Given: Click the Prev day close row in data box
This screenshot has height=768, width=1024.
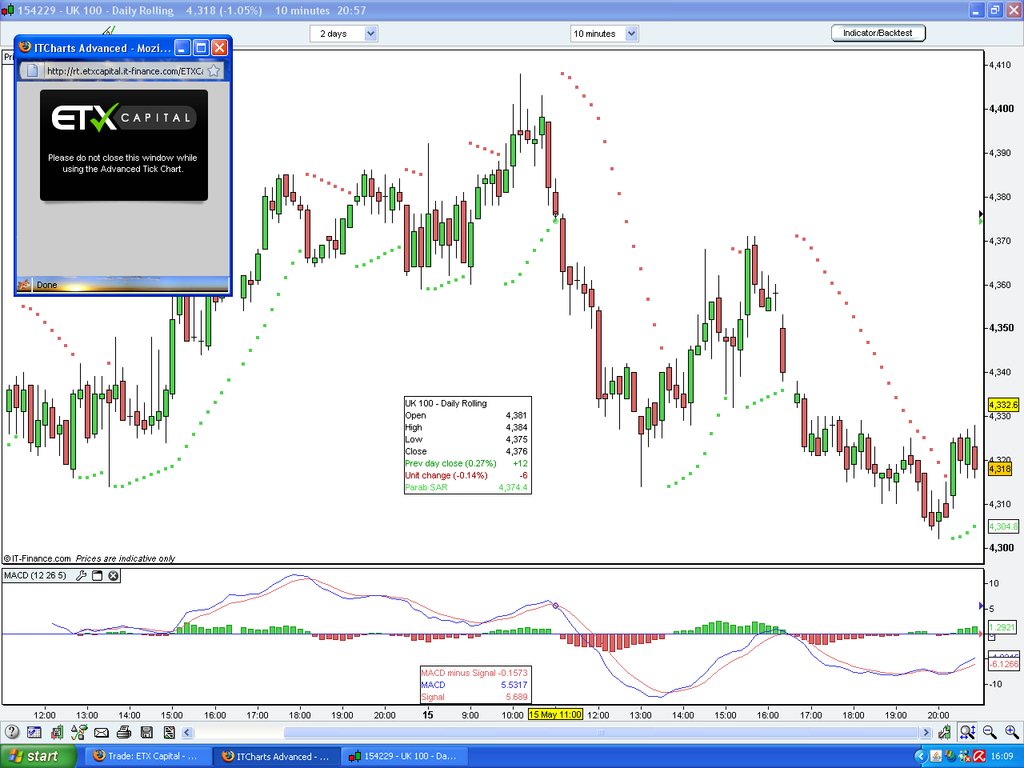Looking at the screenshot, I should pos(467,463).
